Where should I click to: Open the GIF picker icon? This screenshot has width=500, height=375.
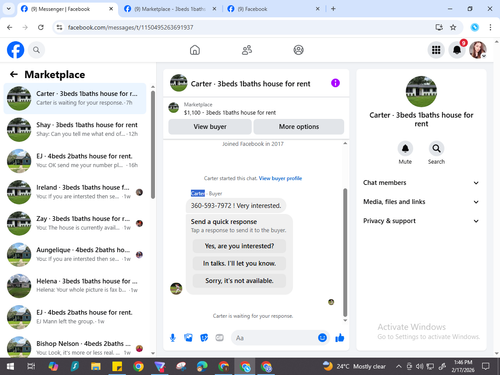[219, 338]
